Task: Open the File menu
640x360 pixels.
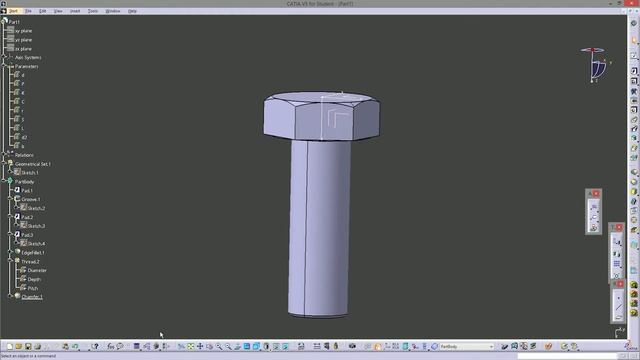Action: pos(28,11)
